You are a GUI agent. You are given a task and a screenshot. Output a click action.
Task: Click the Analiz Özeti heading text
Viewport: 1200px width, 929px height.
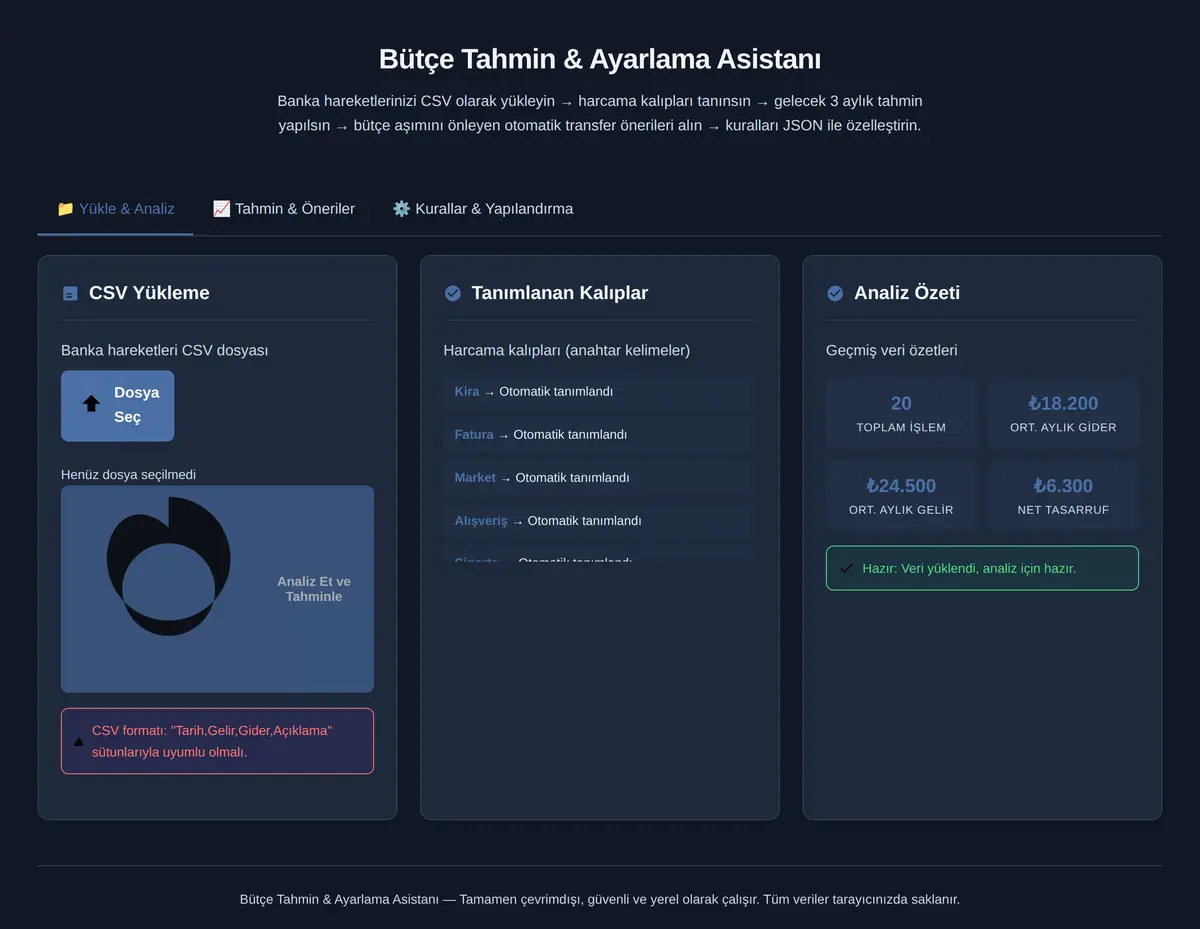click(x=907, y=293)
